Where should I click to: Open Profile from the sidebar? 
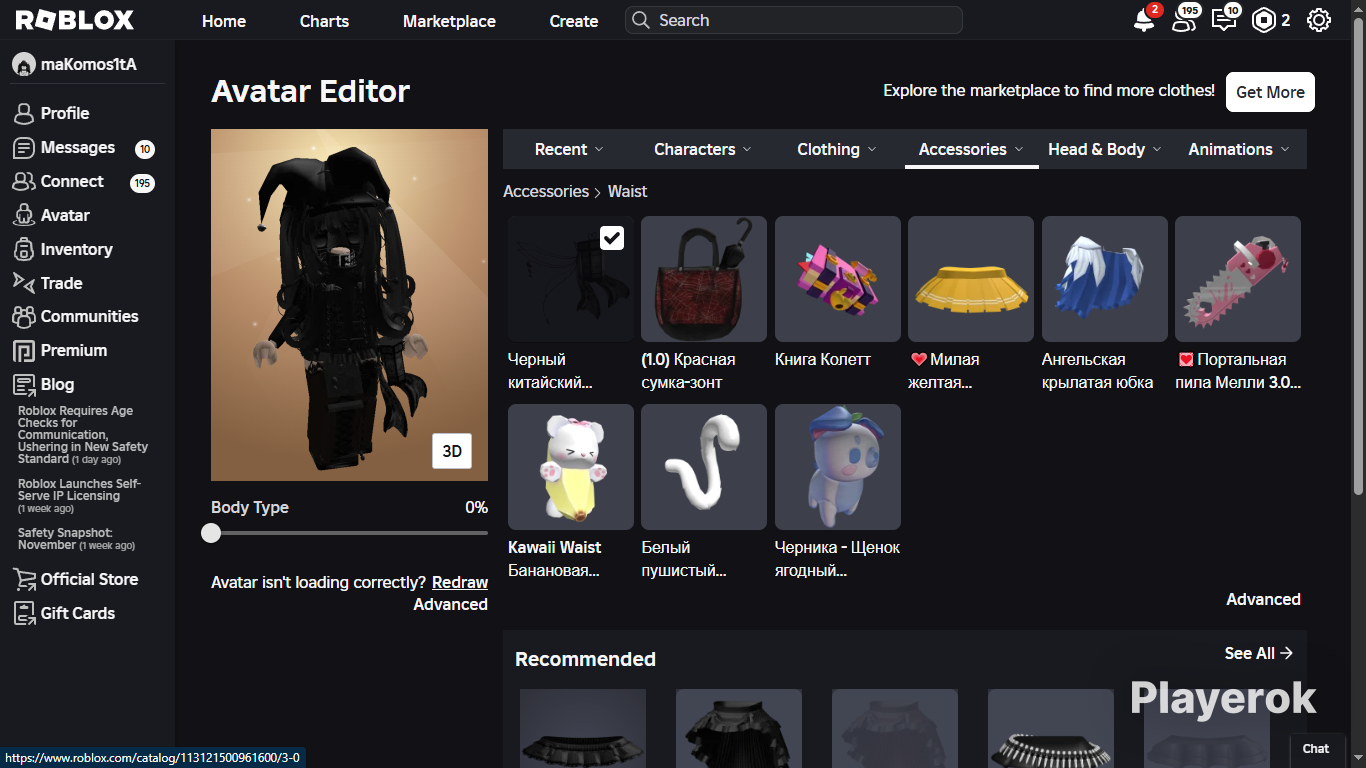pyautogui.click(x=65, y=113)
